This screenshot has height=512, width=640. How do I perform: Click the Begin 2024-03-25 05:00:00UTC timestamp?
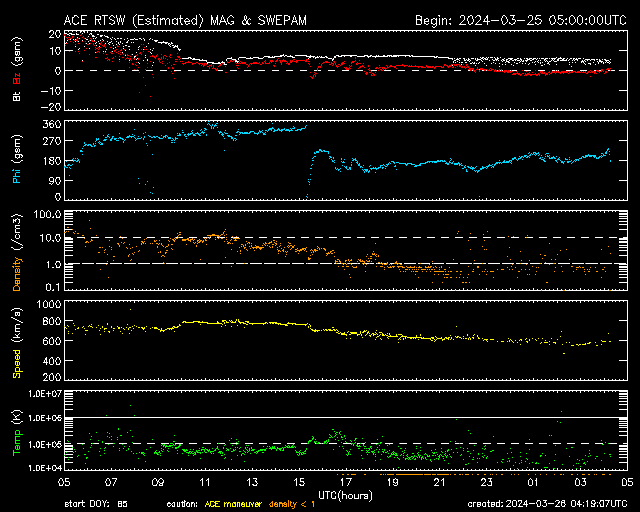point(521,20)
